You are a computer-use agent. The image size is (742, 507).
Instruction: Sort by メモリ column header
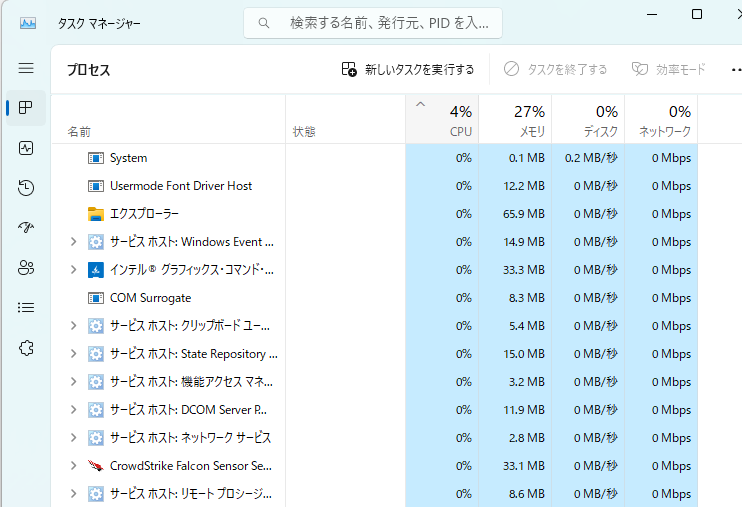tap(515, 119)
